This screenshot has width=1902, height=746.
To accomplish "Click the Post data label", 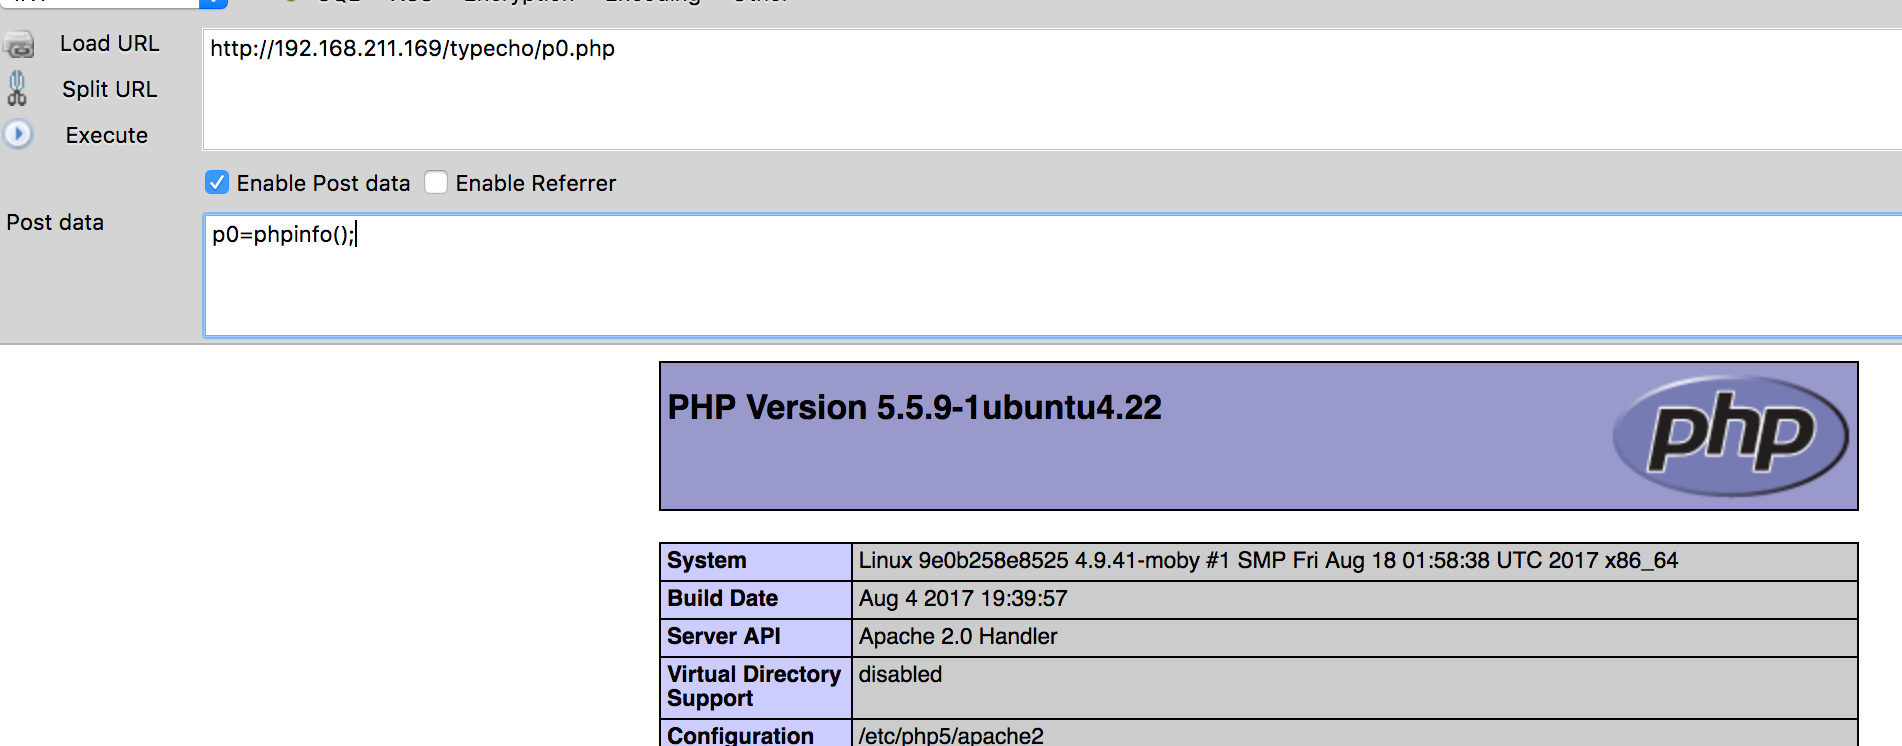I will pyautogui.click(x=55, y=222).
